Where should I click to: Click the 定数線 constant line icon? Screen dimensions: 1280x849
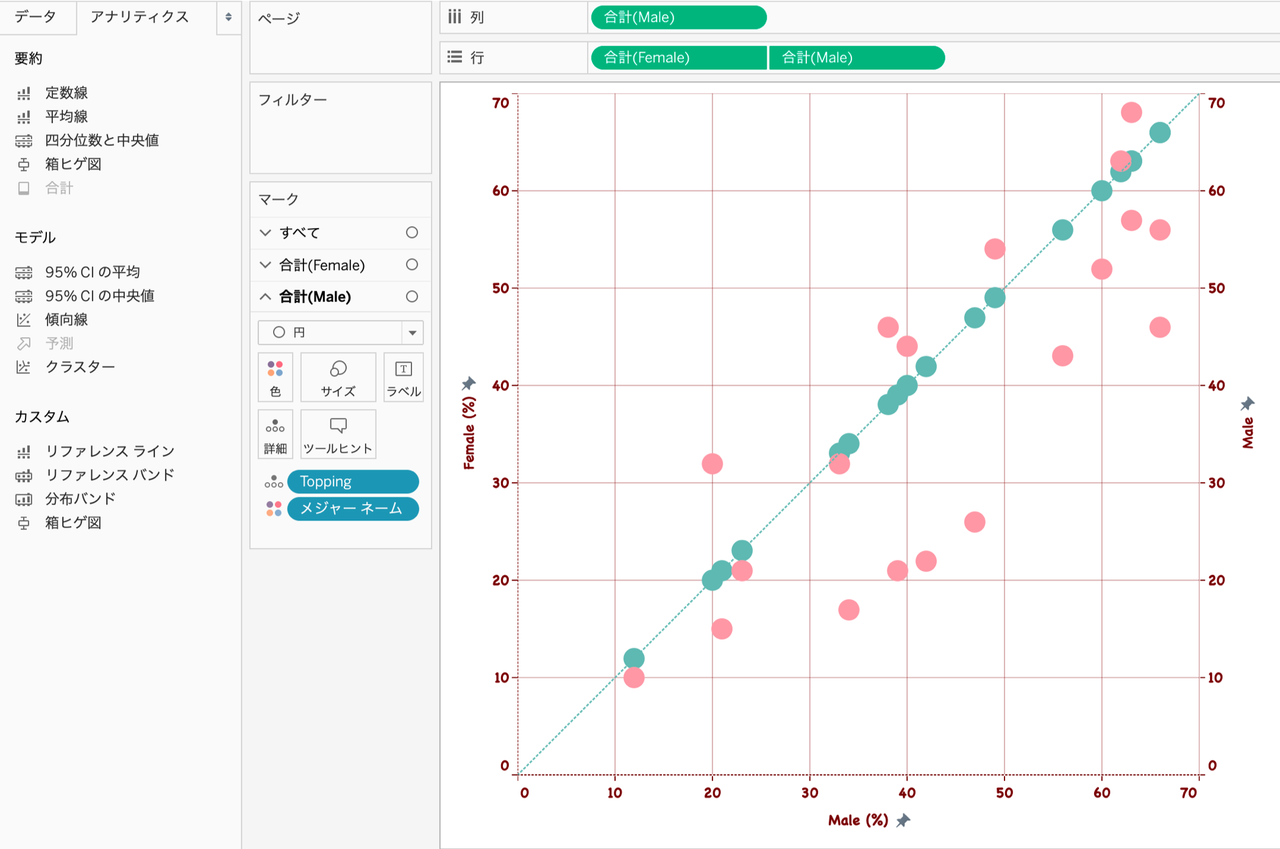pyautogui.click(x=24, y=93)
